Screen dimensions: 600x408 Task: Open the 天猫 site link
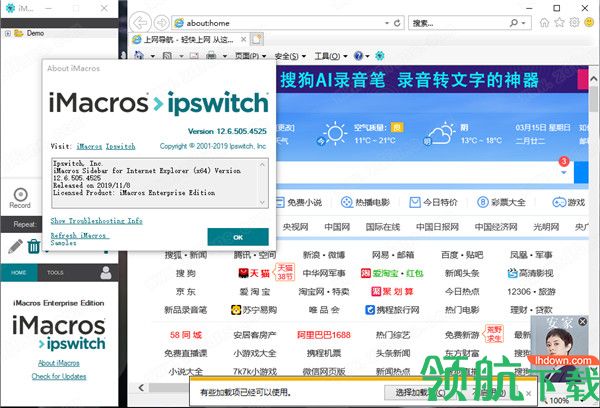pos(254,273)
